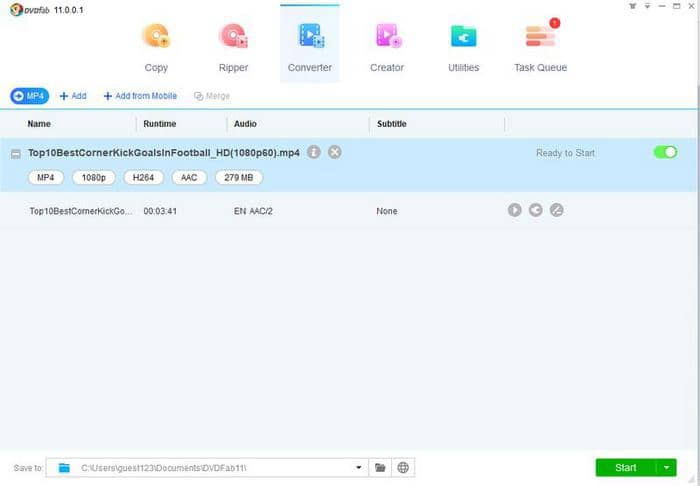Click the blue folder icon in Save to
This screenshot has width=700, height=486.
pyautogui.click(x=64, y=468)
